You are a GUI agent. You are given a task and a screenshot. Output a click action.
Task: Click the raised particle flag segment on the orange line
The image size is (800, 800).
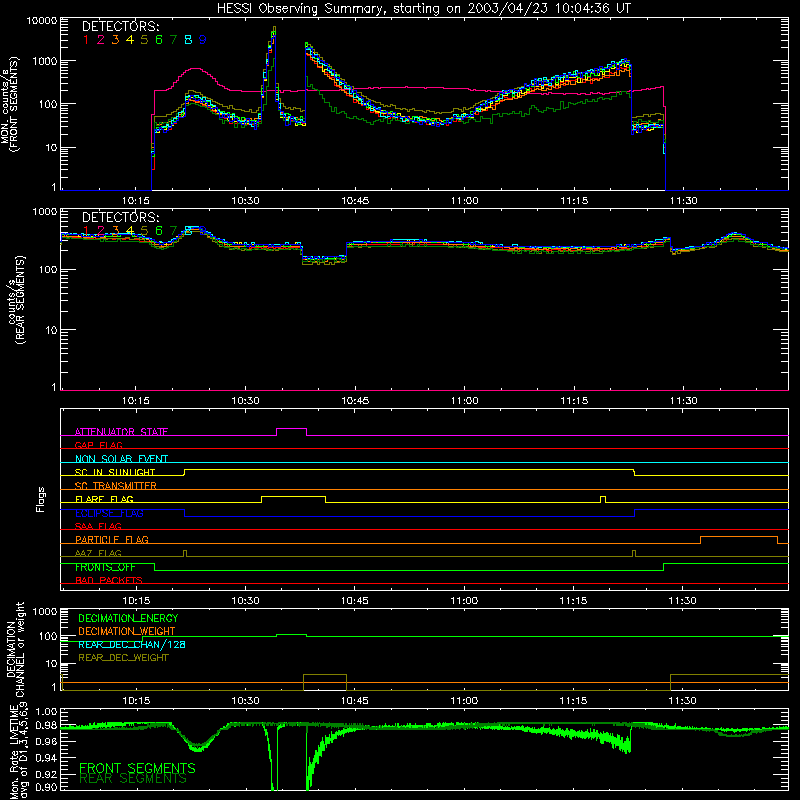739,537
